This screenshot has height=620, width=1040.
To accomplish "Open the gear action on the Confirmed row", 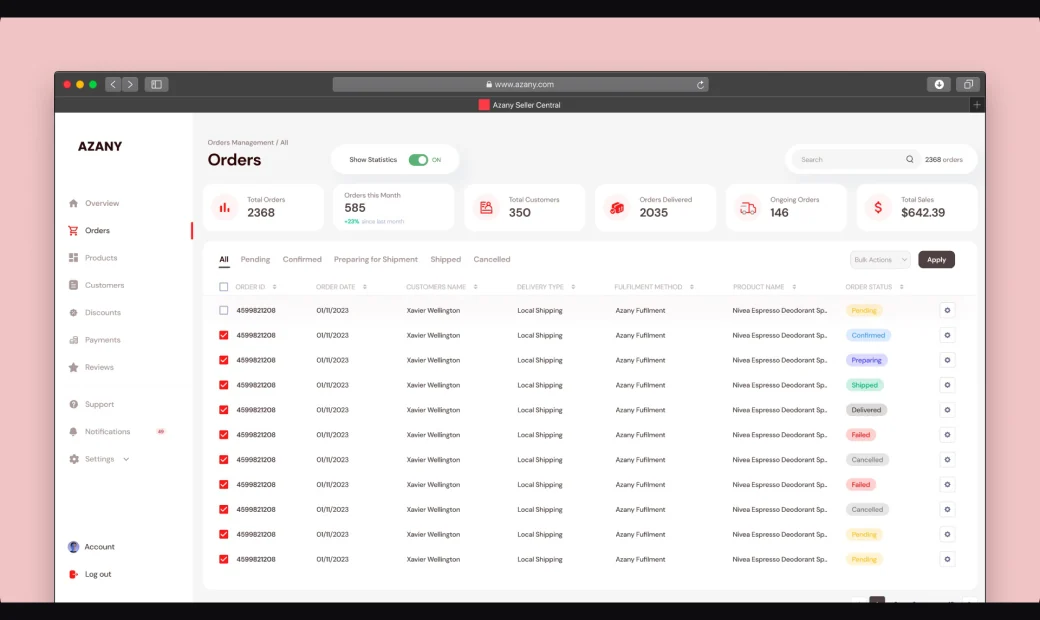I will (947, 335).
